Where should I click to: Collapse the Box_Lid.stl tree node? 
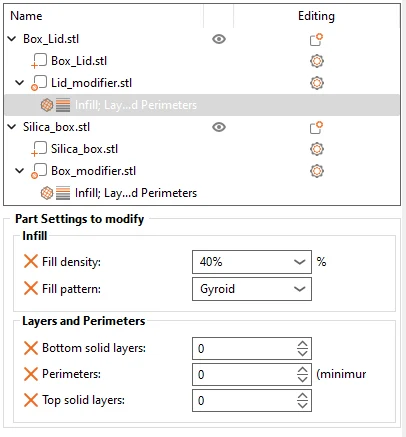tap(12, 39)
